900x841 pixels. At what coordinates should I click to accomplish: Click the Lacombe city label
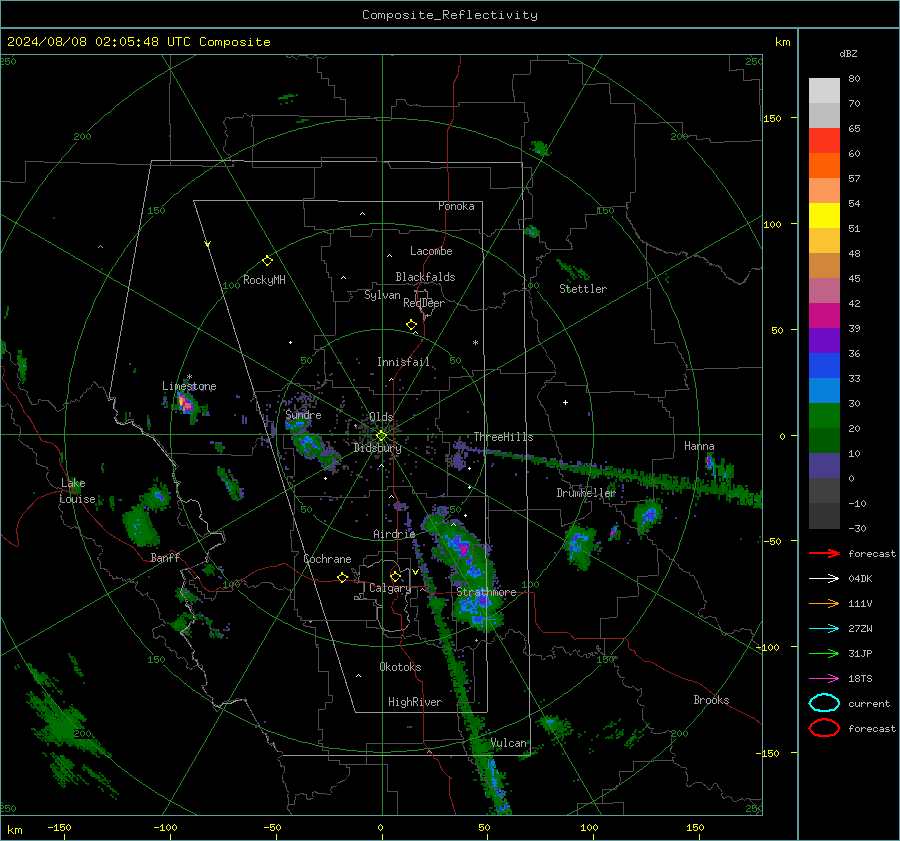click(x=431, y=251)
